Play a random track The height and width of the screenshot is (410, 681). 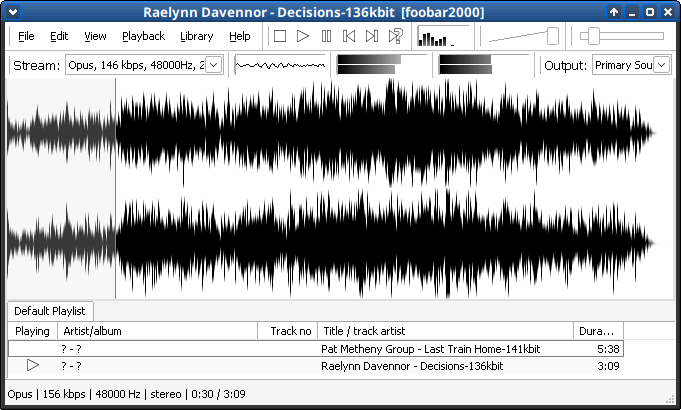[395, 36]
